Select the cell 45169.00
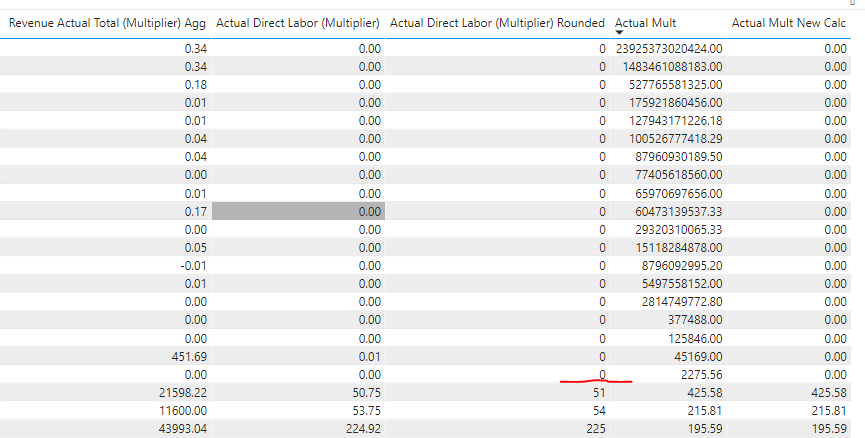 pyautogui.click(x=698, y=356)
